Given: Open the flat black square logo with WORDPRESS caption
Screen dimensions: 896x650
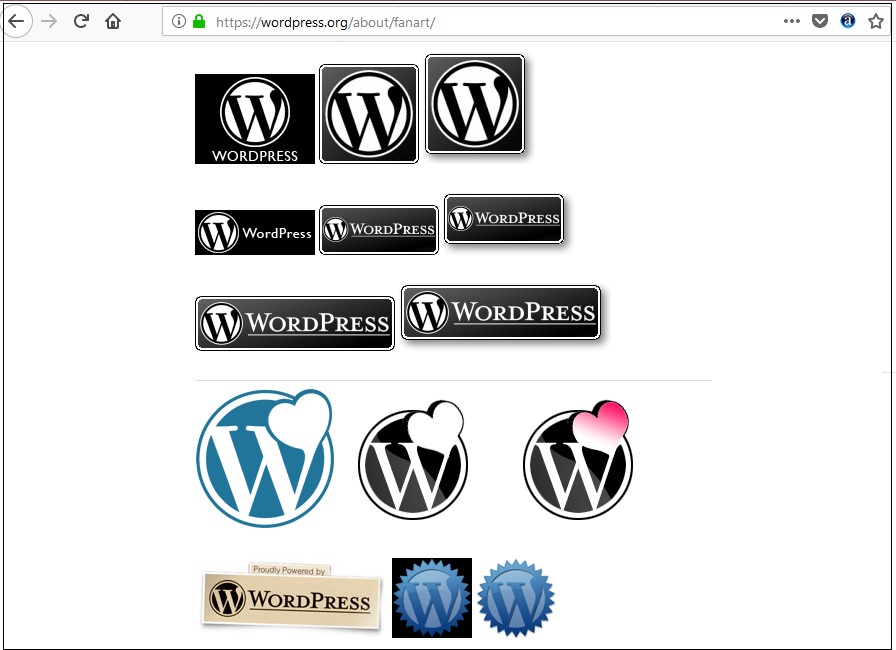Looking at the screenshot, I should 255,119.
